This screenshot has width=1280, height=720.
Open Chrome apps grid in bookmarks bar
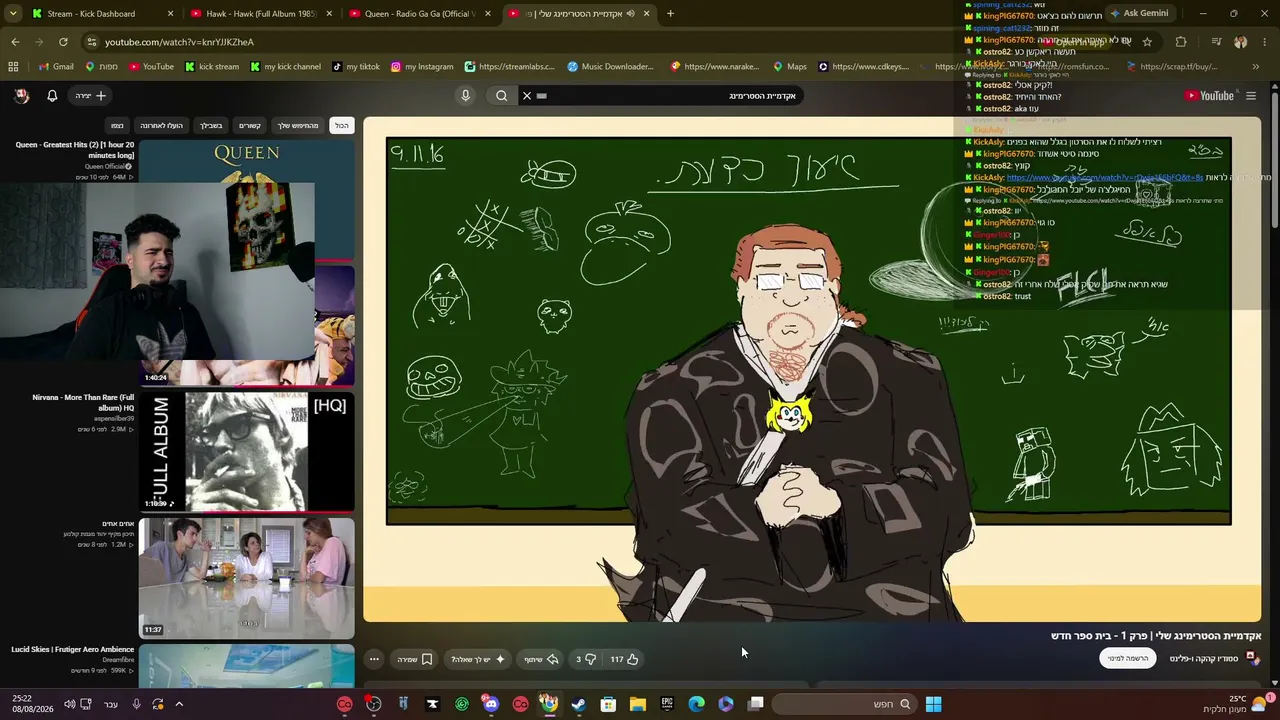tap(13, 67)
